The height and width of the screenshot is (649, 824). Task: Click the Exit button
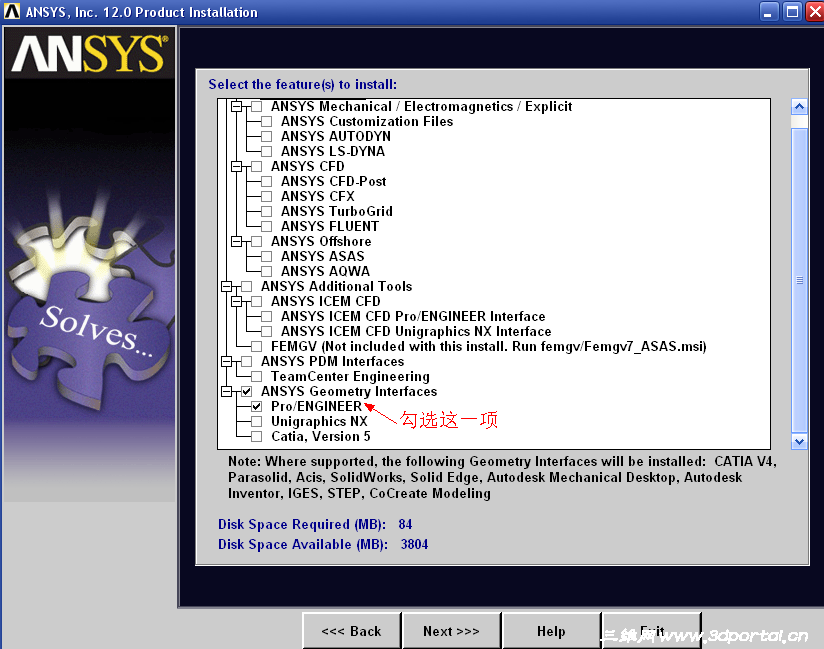pyautogui.click(x=652, y=631)
